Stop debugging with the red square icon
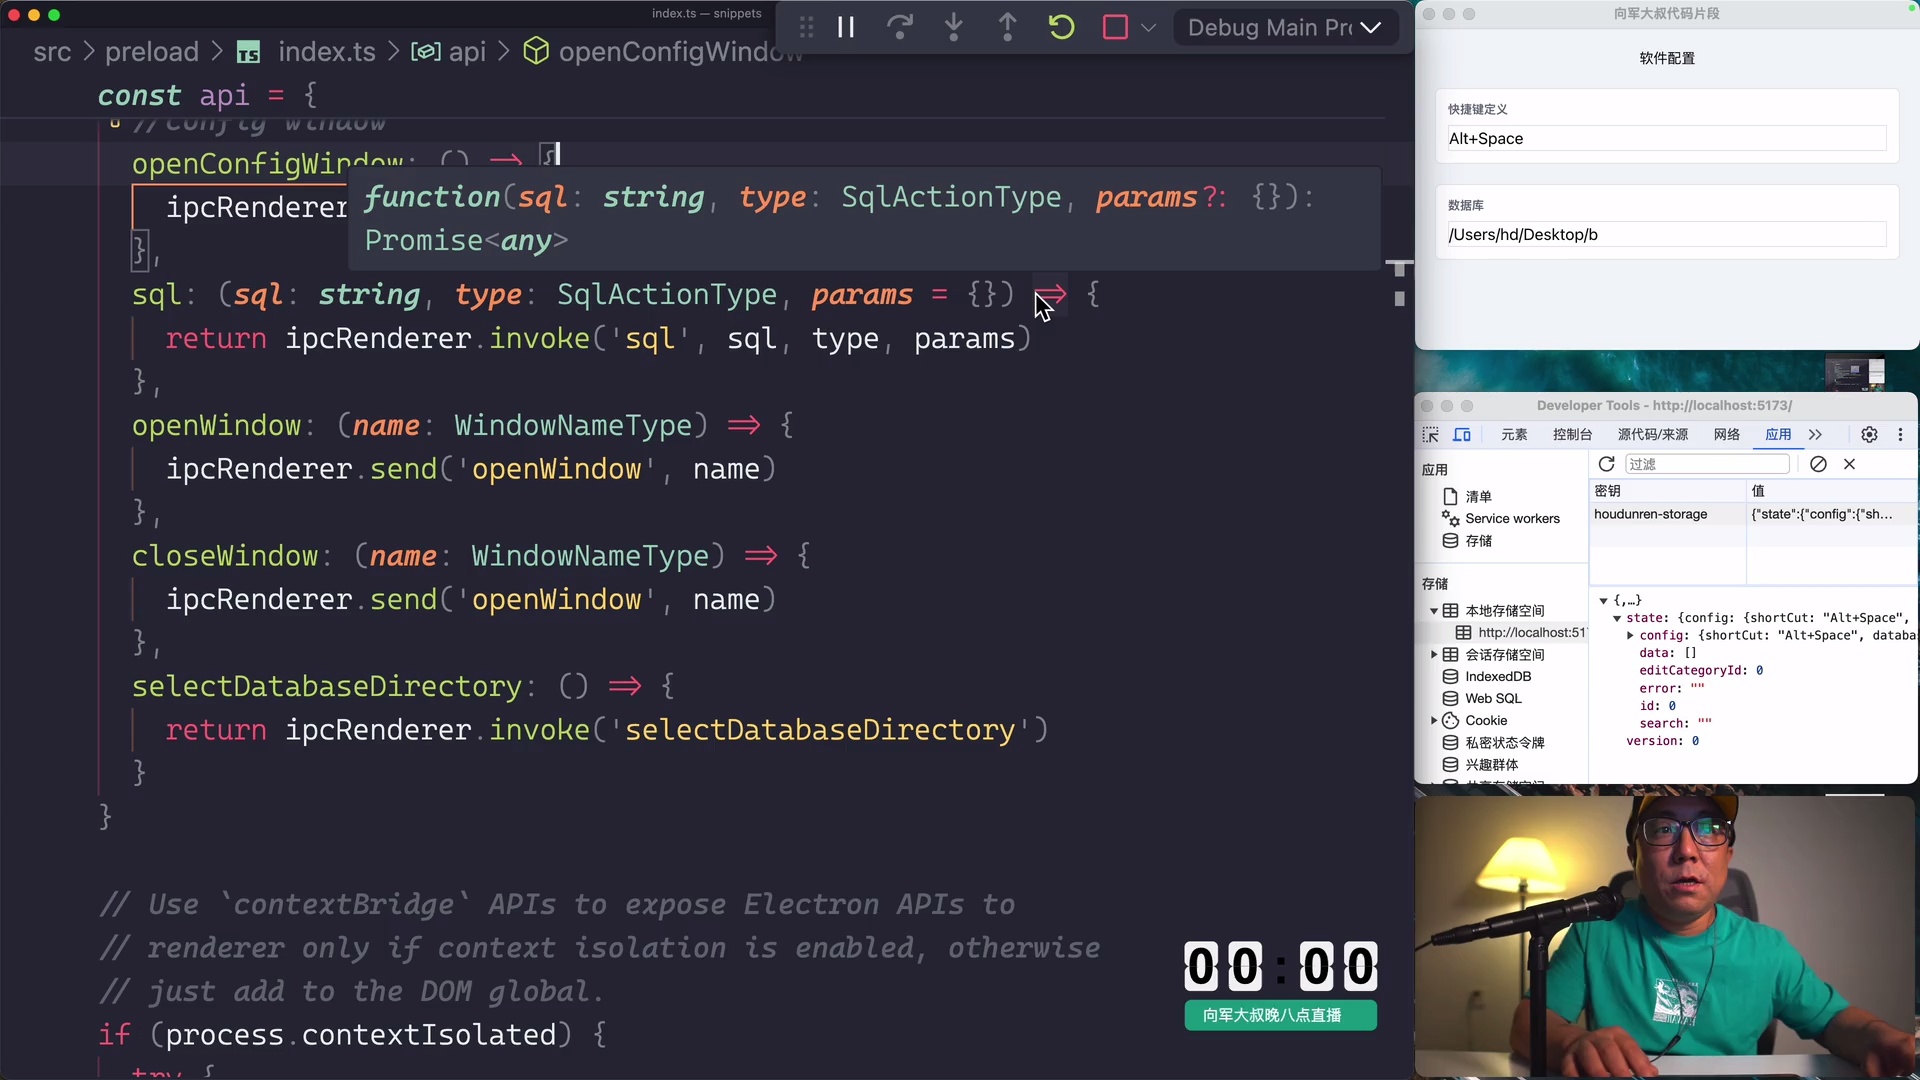 (x=1114, y=27)
